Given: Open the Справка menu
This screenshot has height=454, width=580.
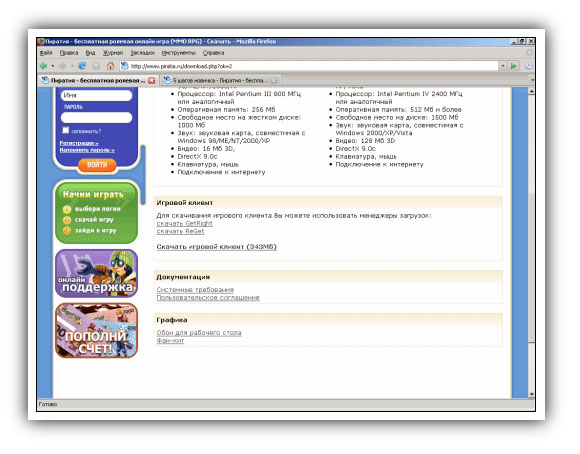Looking at the screenshot, I should click(x=213, y=53).
